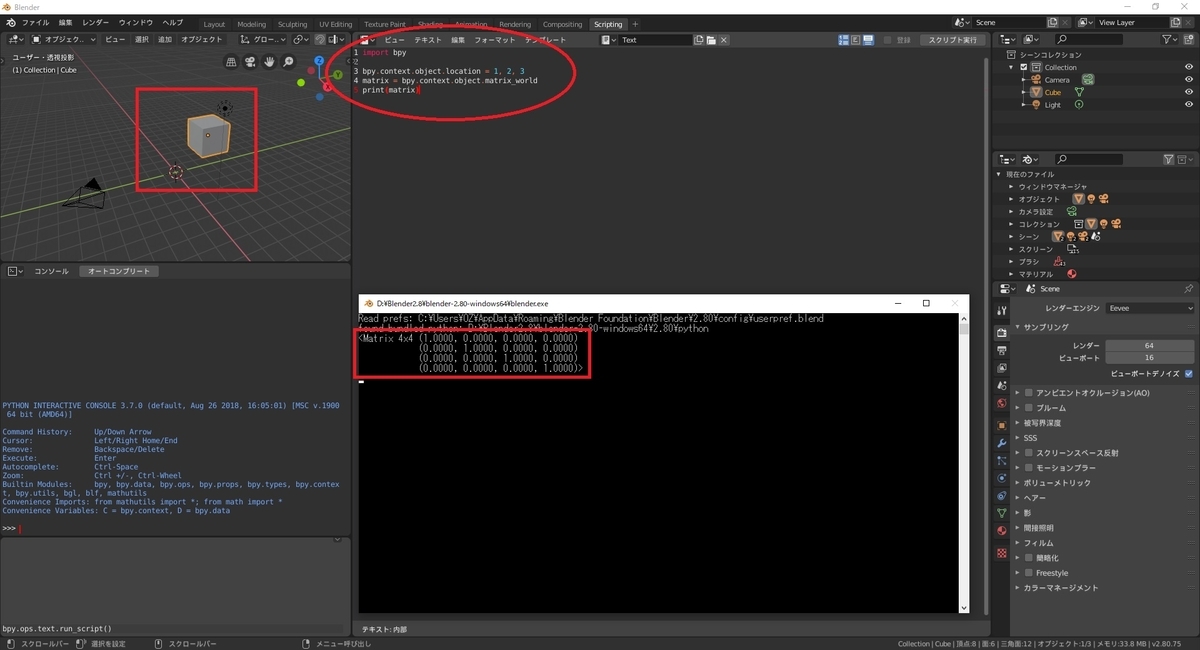Hide the Light with its eye icon

[x=1189, y=104]
